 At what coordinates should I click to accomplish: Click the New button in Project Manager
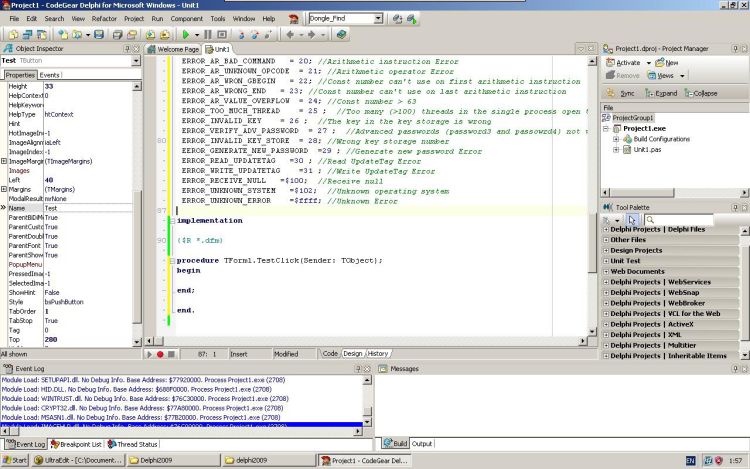(x=667, y=63)
